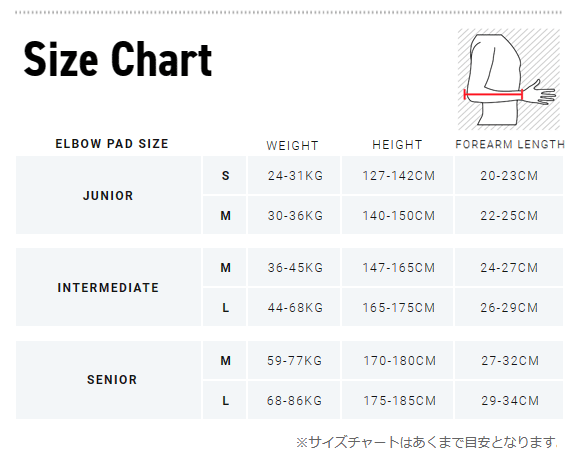Click Junior size S cell
Image resolution: width=580 pixels, height=460 pixels.
[x=225, y=175]
